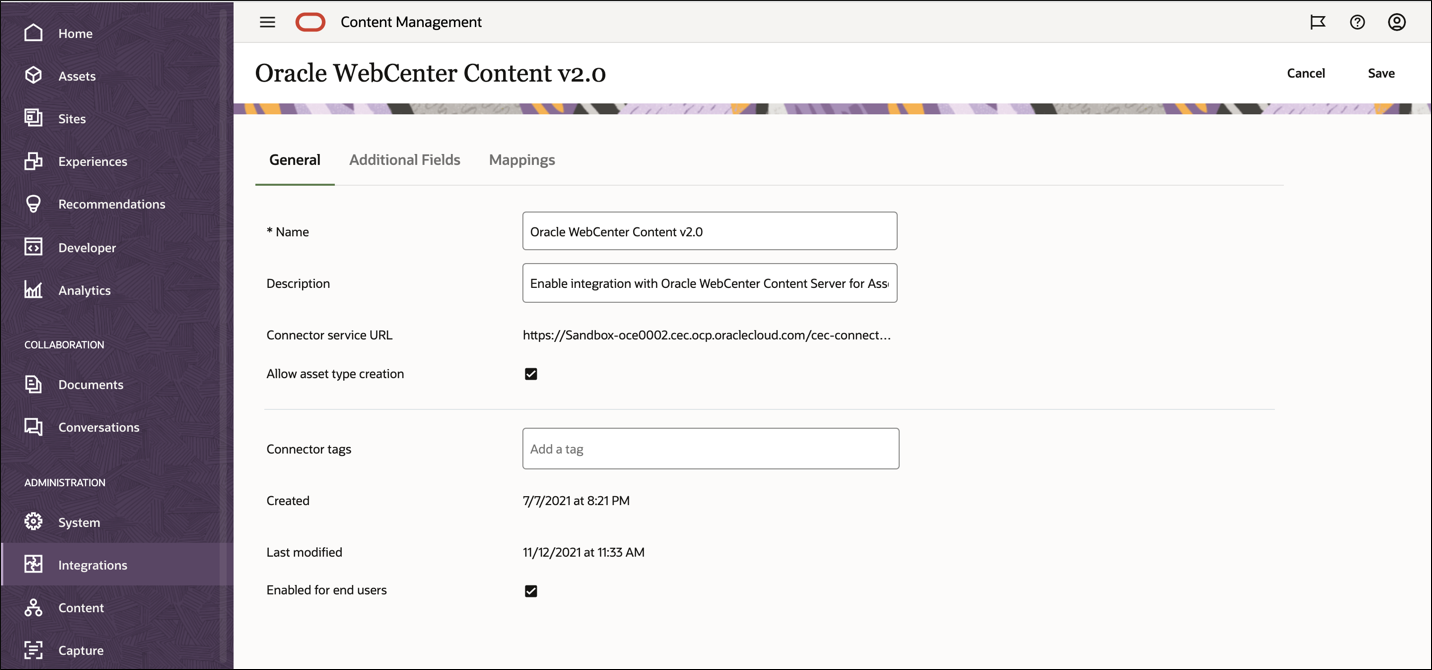Click into the Description input field
Viewport: 1432px width, 670px height.
(x=710, y=283)
